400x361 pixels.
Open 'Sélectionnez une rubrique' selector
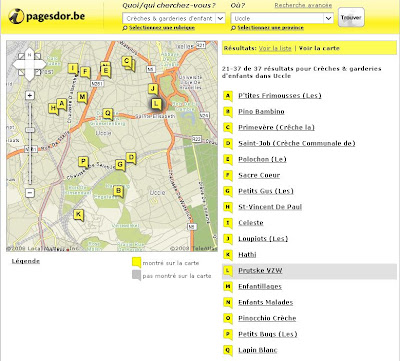click(x=162, y=28)
